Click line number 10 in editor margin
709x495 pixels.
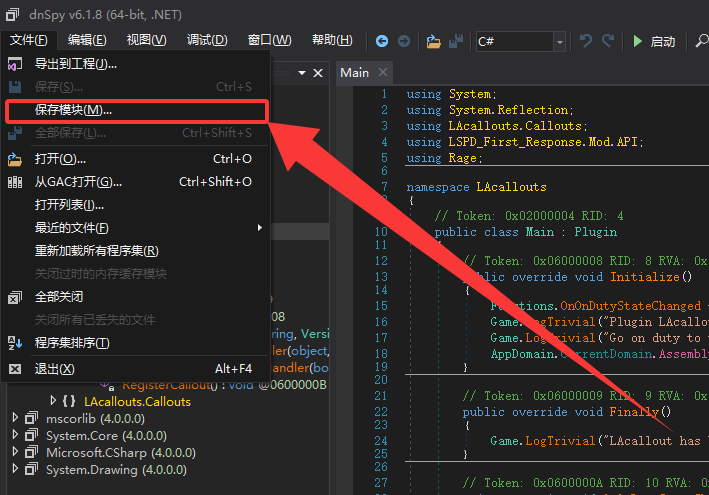coord(381,232)
